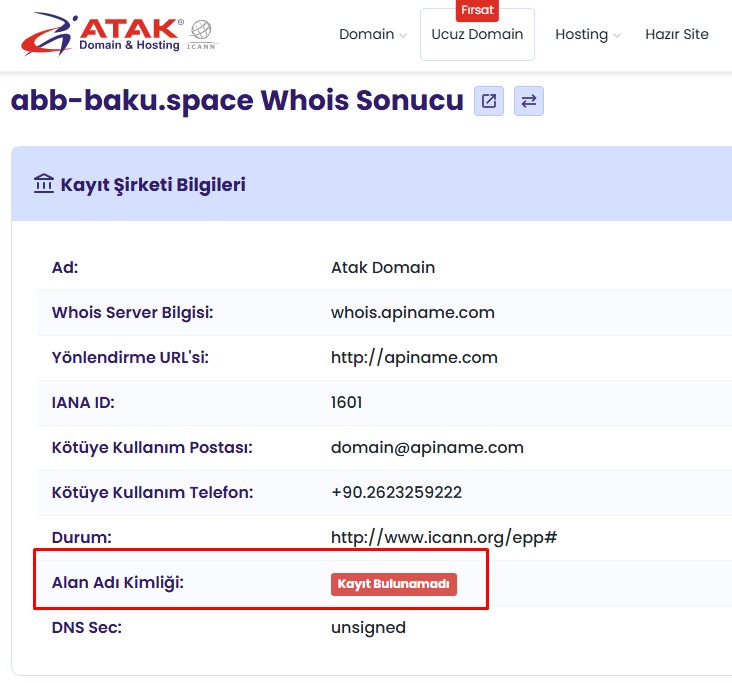Select the IANA ID value 1601
Viewport: 732px width, 683px height.
(346, 402)
